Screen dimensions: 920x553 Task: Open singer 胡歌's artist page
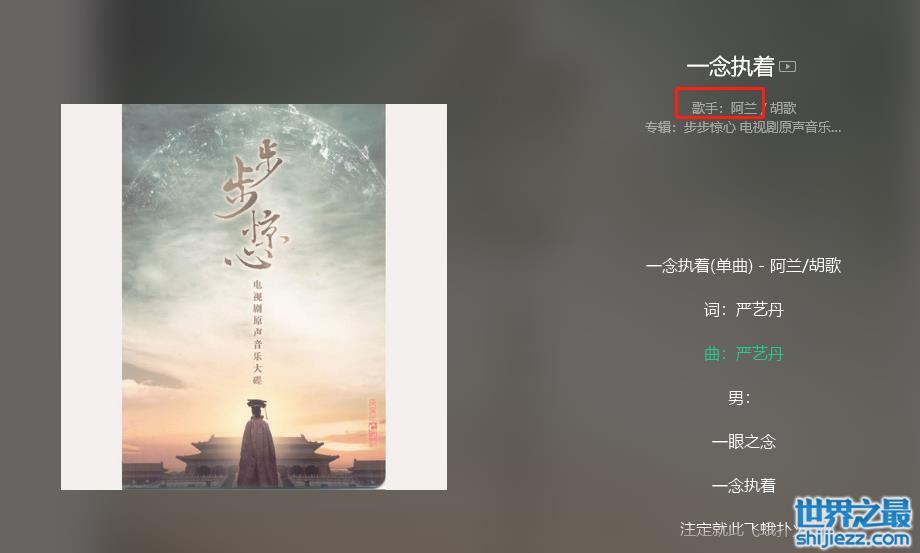coord(783,108)
